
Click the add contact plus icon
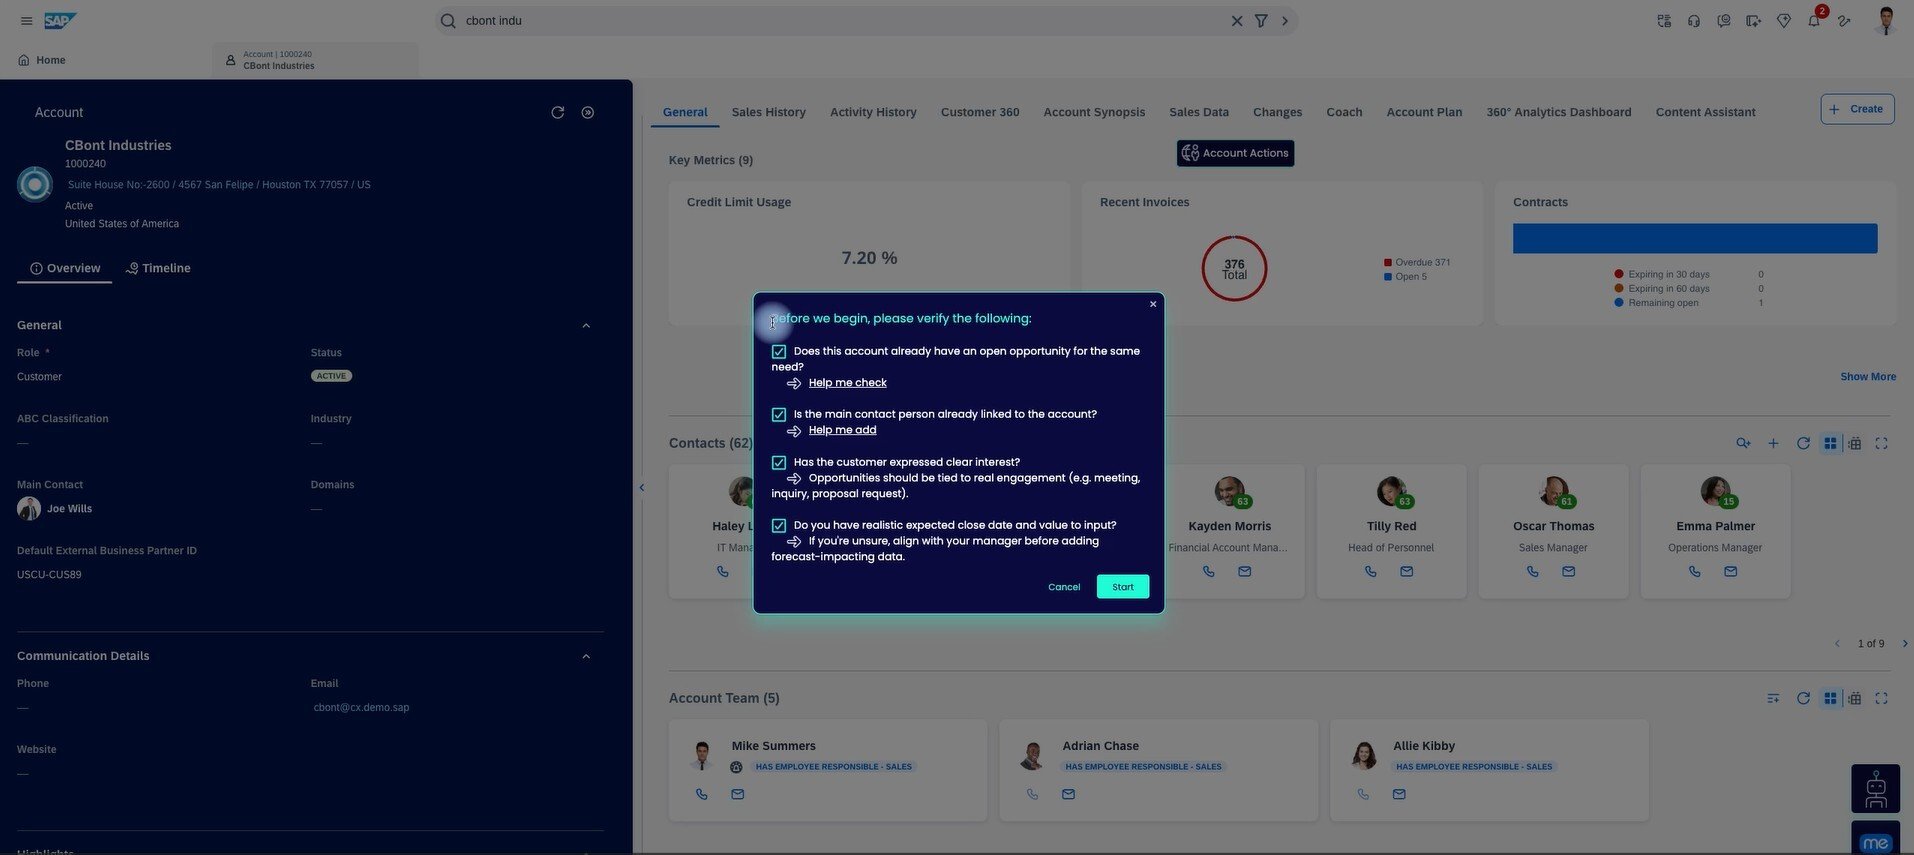[1772, 444]
